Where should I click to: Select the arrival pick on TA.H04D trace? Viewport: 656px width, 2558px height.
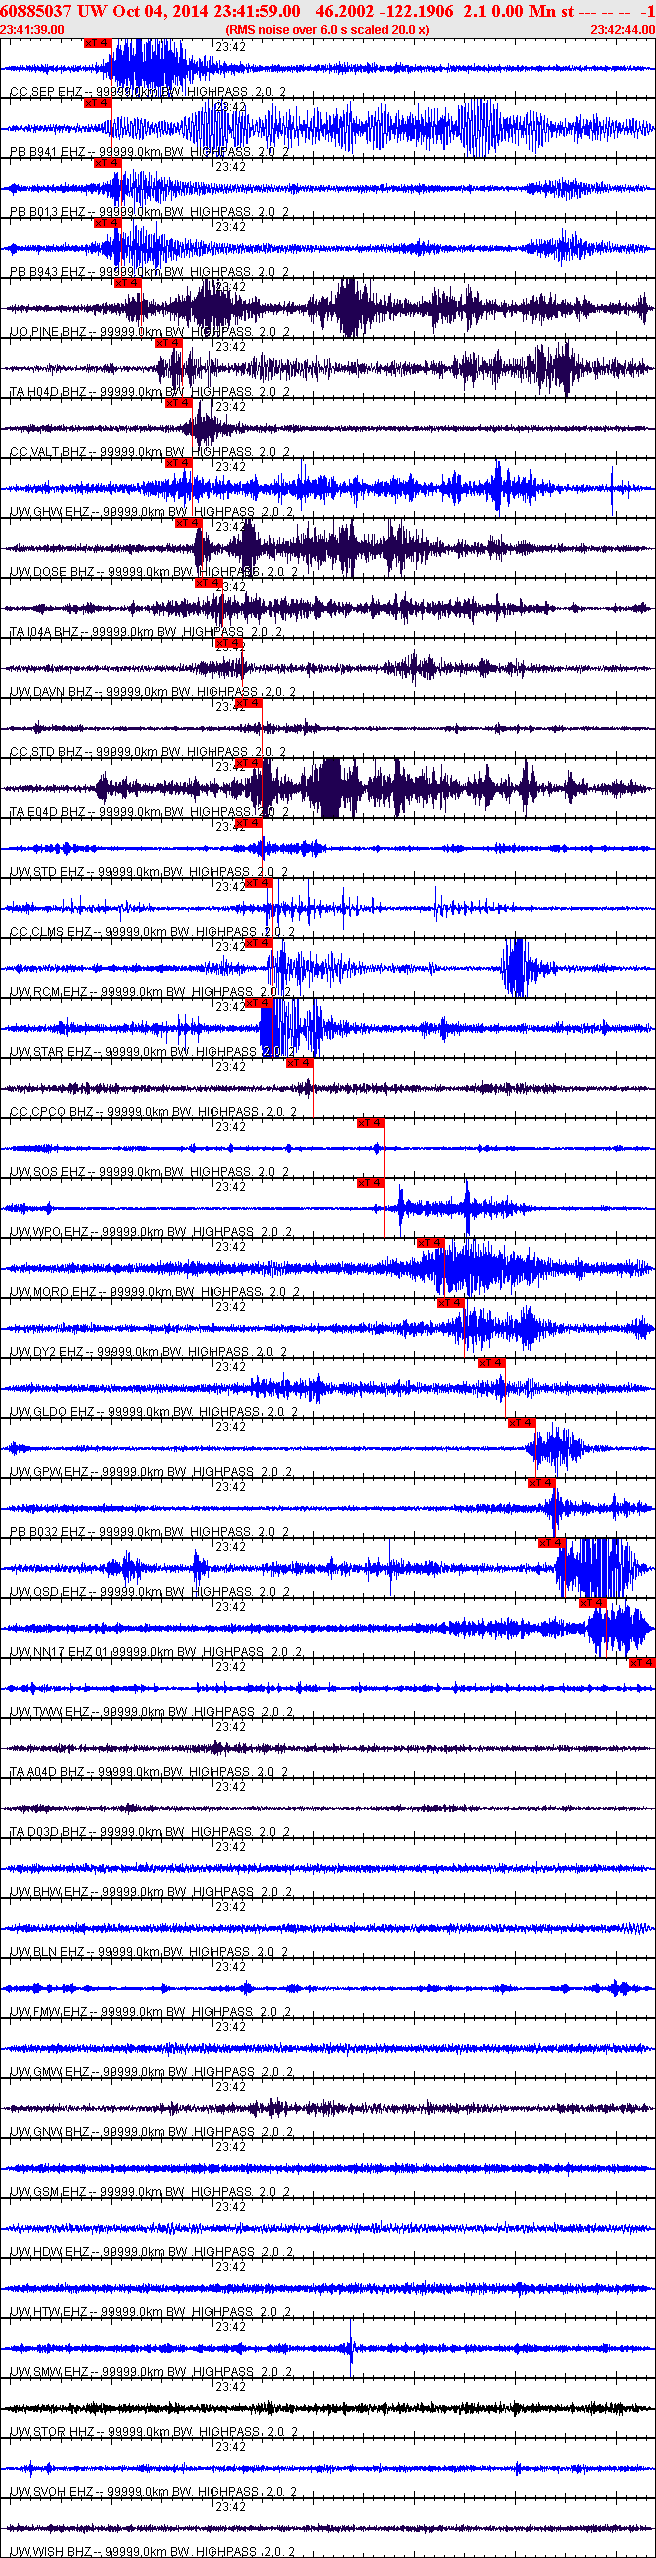click(168, 343)
